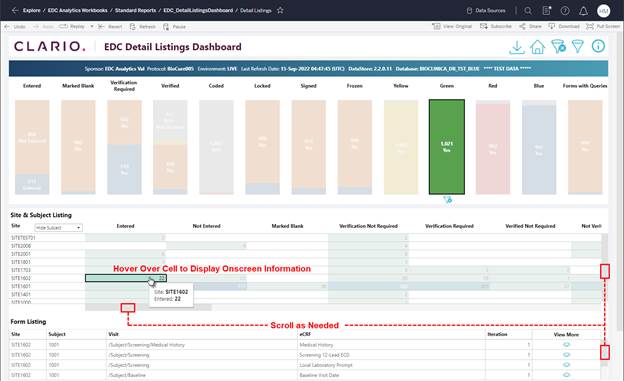Click the Full Screen button

(x=603, y=26)
